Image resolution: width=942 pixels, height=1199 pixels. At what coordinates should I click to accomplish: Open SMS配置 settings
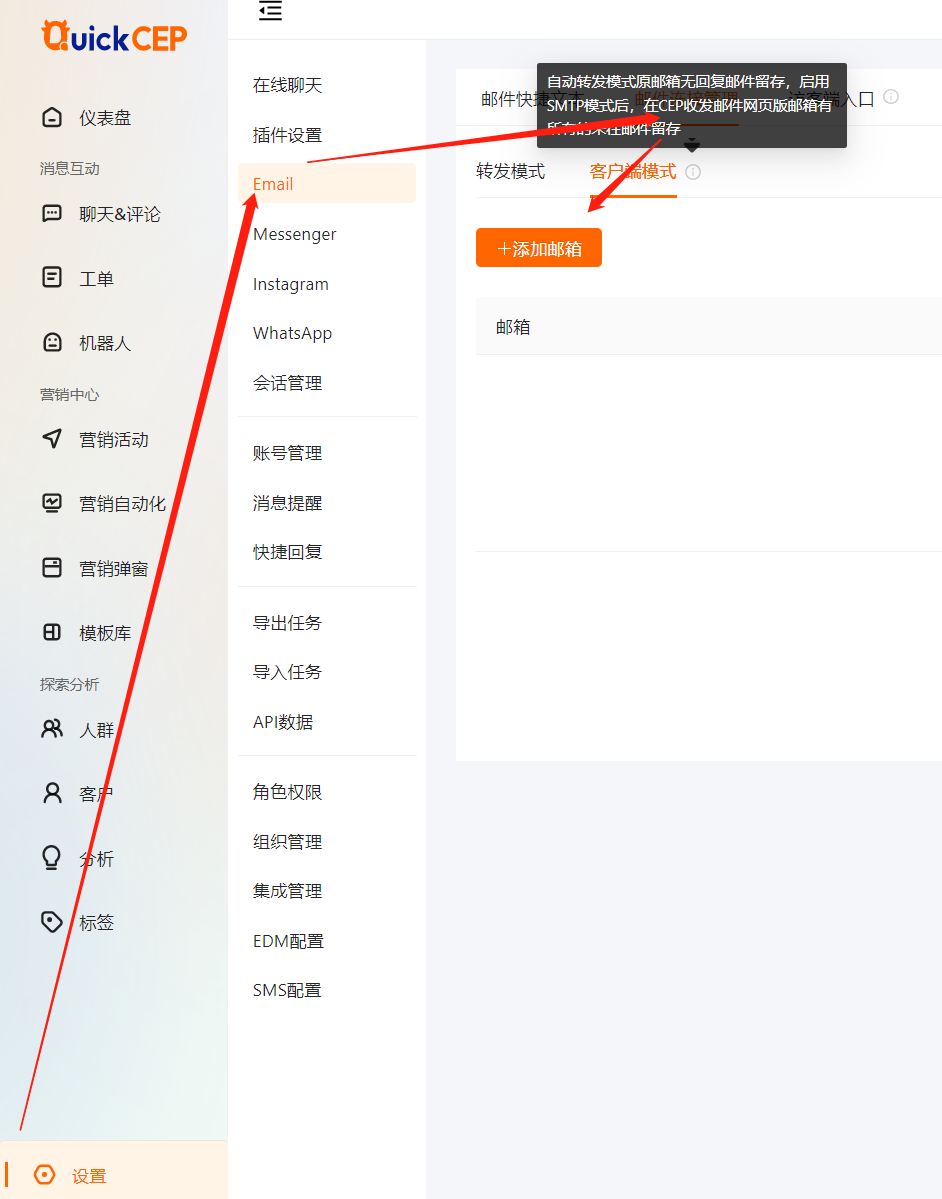pos(287,990)
